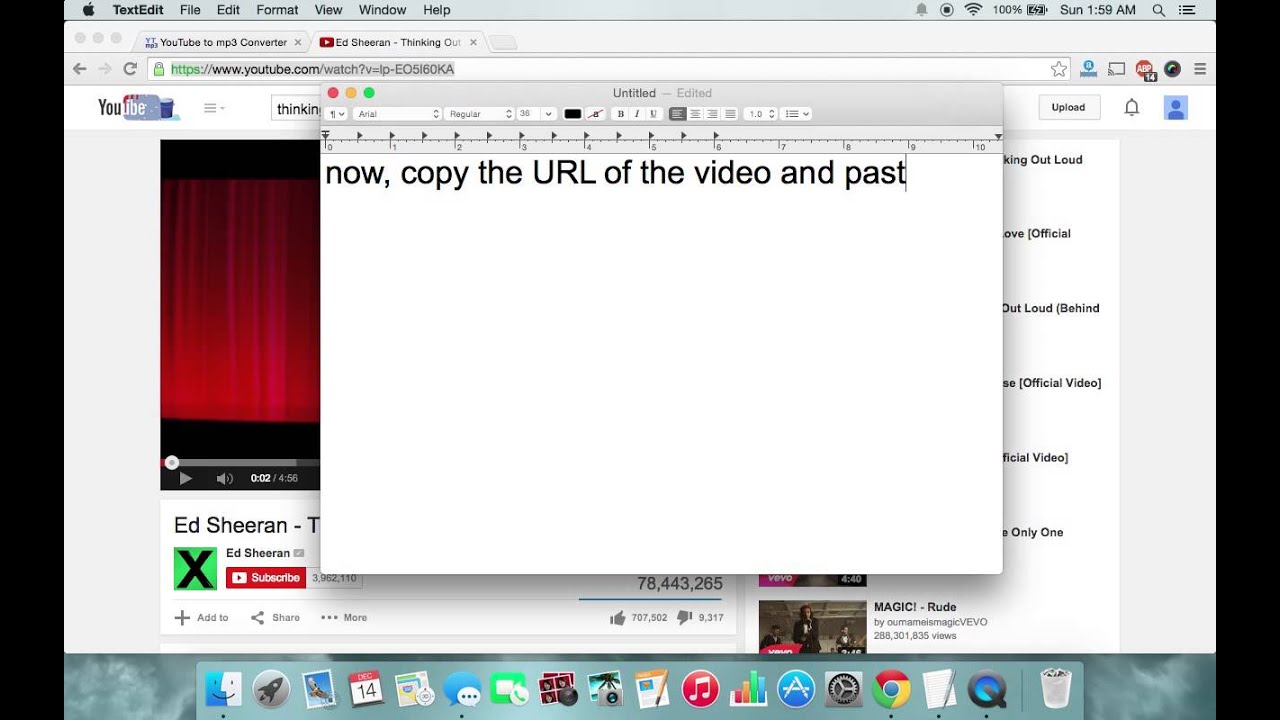Click Share under the video
This screenshot has width=1280, height=720.
275,618
